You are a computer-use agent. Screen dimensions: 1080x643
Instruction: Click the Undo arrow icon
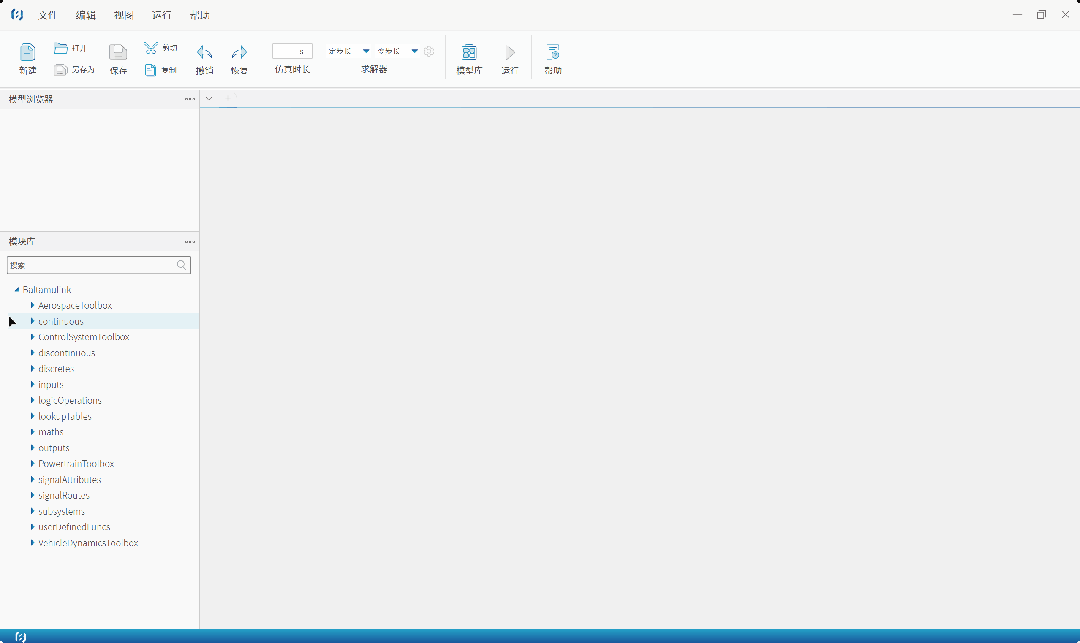click(204, 53)
